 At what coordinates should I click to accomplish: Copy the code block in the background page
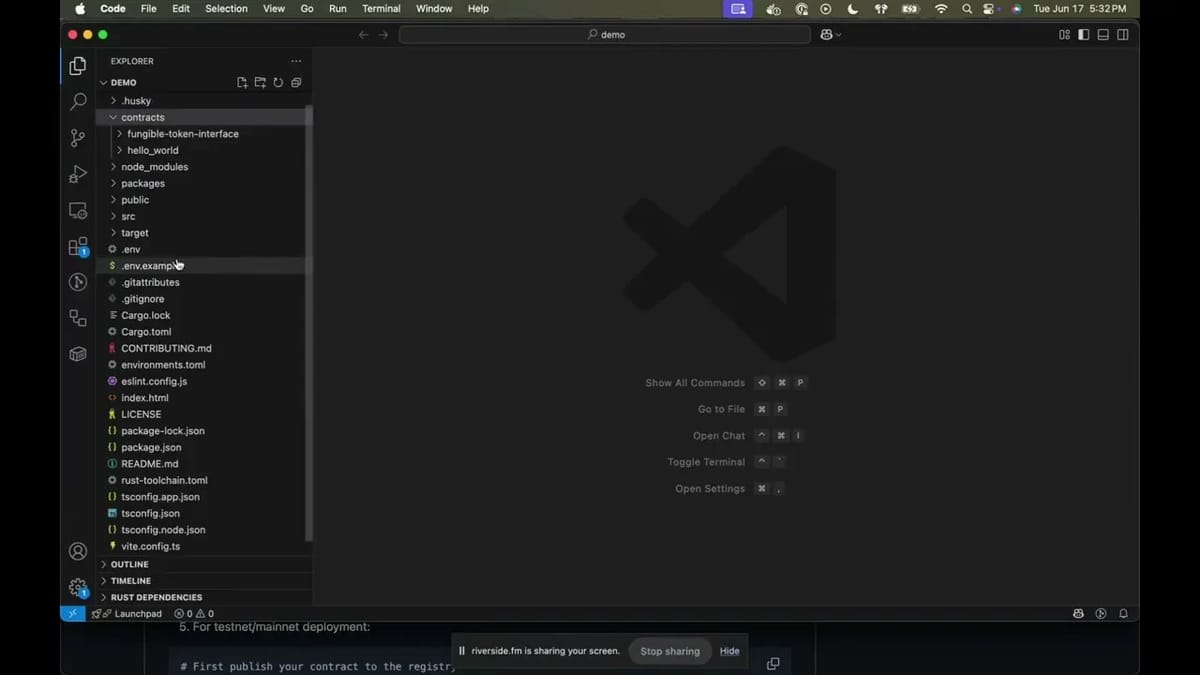point(773,664)
